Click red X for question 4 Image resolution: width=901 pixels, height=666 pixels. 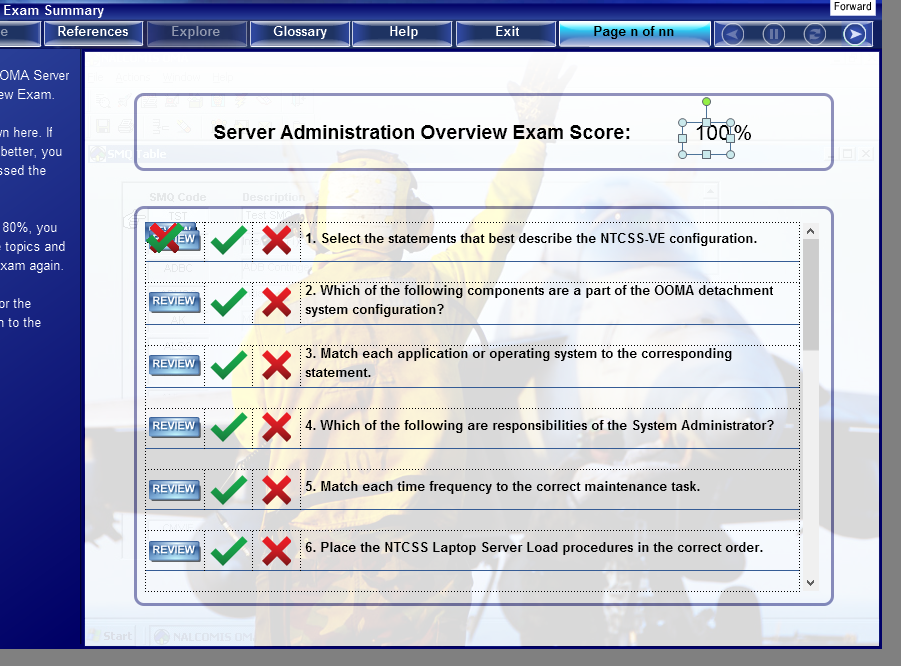pos(276,428)
